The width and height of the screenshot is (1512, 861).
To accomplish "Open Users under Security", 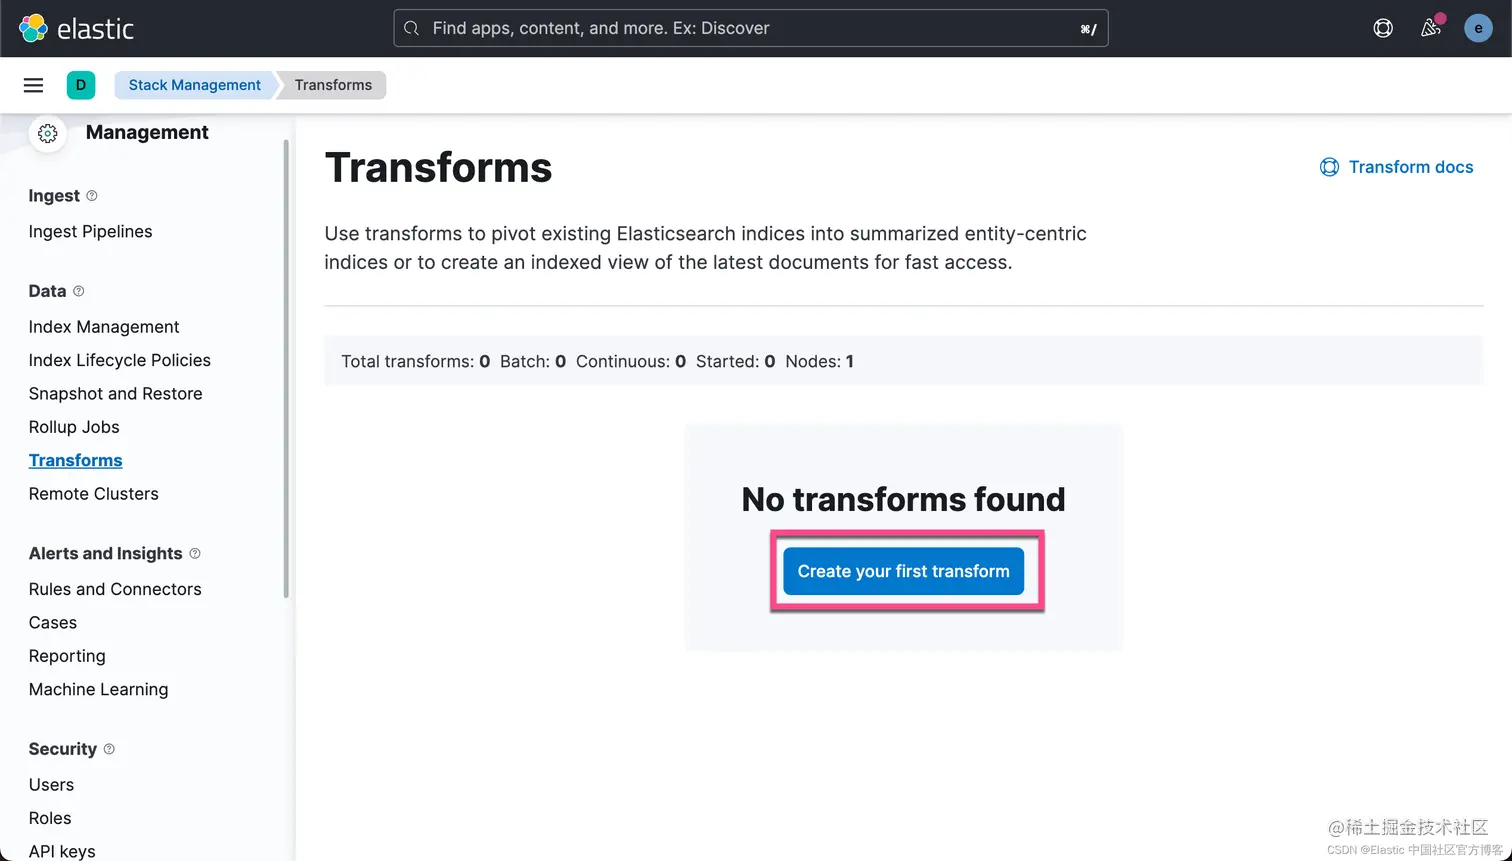I will (51, 785).
